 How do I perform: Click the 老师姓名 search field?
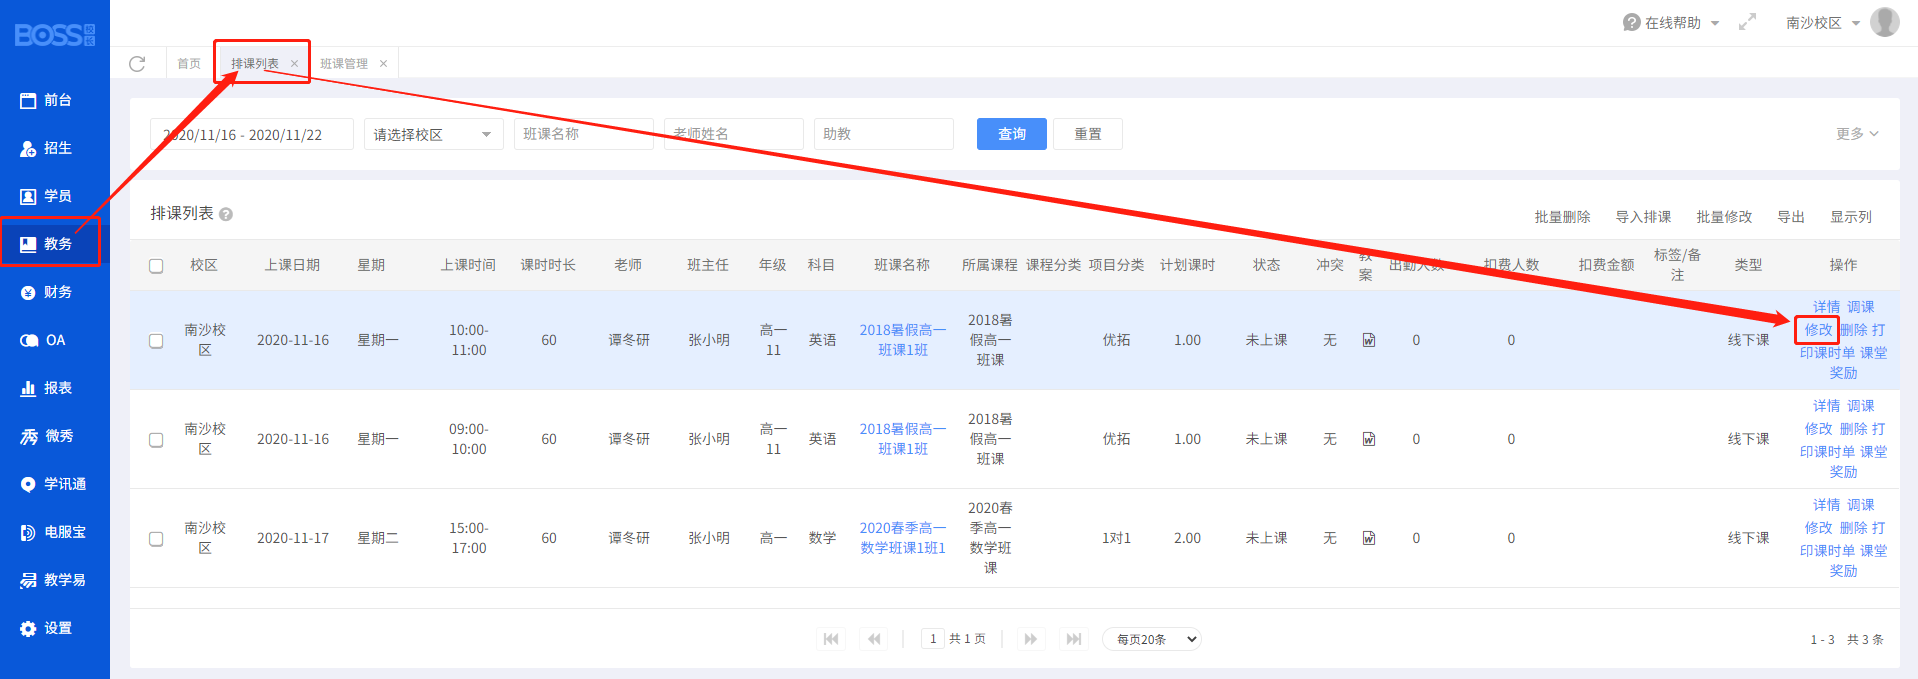point(734,134)
